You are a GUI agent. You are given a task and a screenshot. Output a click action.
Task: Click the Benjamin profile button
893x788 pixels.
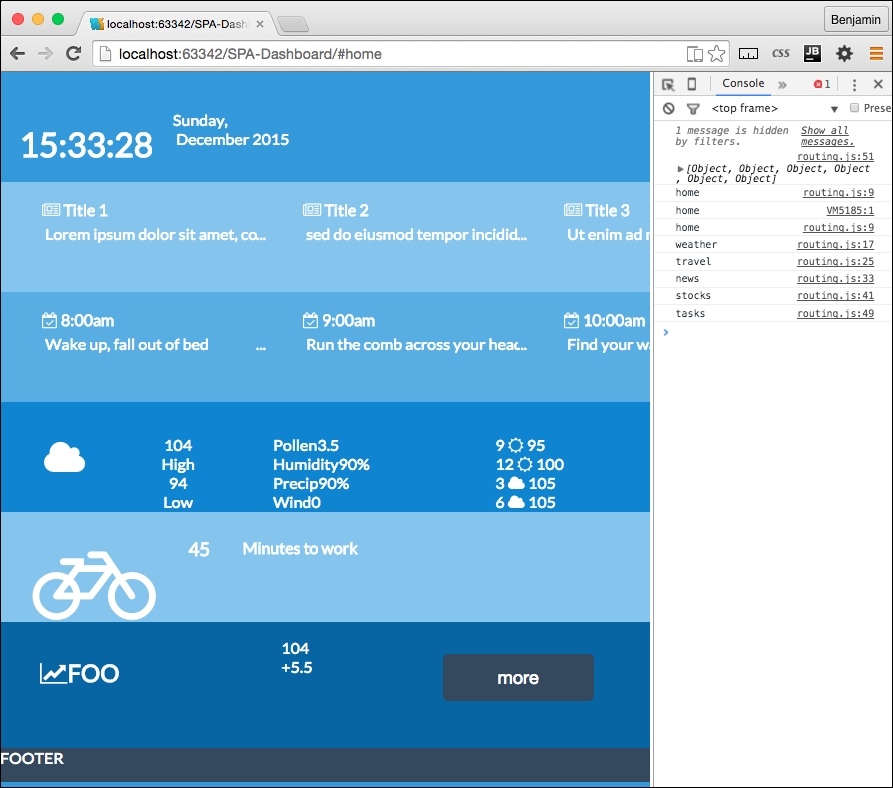coord(855,19)
